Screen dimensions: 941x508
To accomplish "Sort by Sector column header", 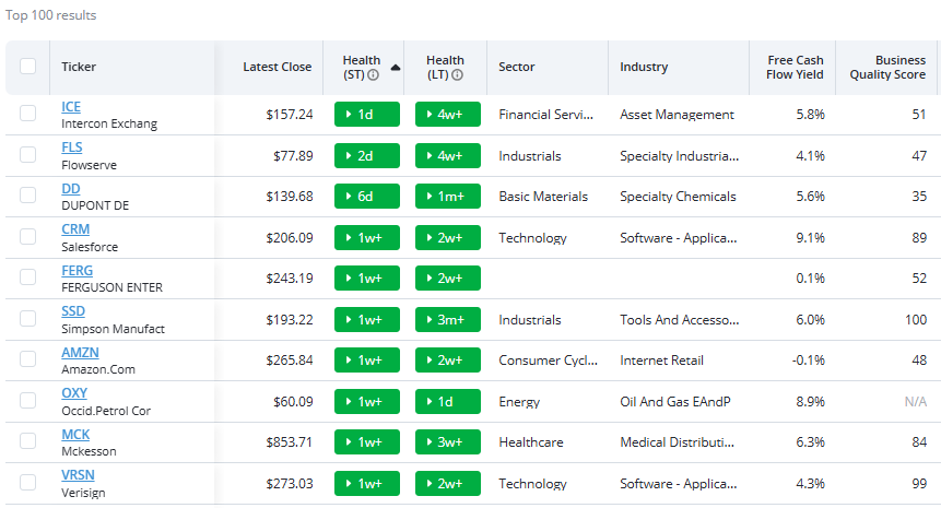I will 517,67.
